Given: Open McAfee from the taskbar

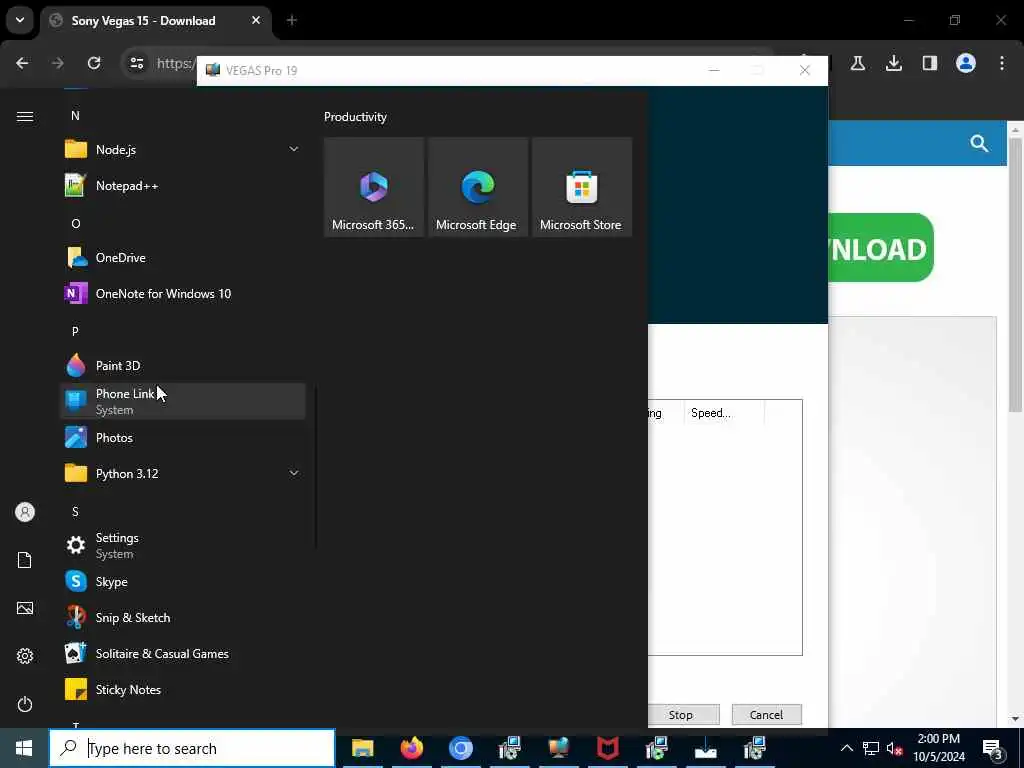Looking at the screenshot, I should 607,748.
